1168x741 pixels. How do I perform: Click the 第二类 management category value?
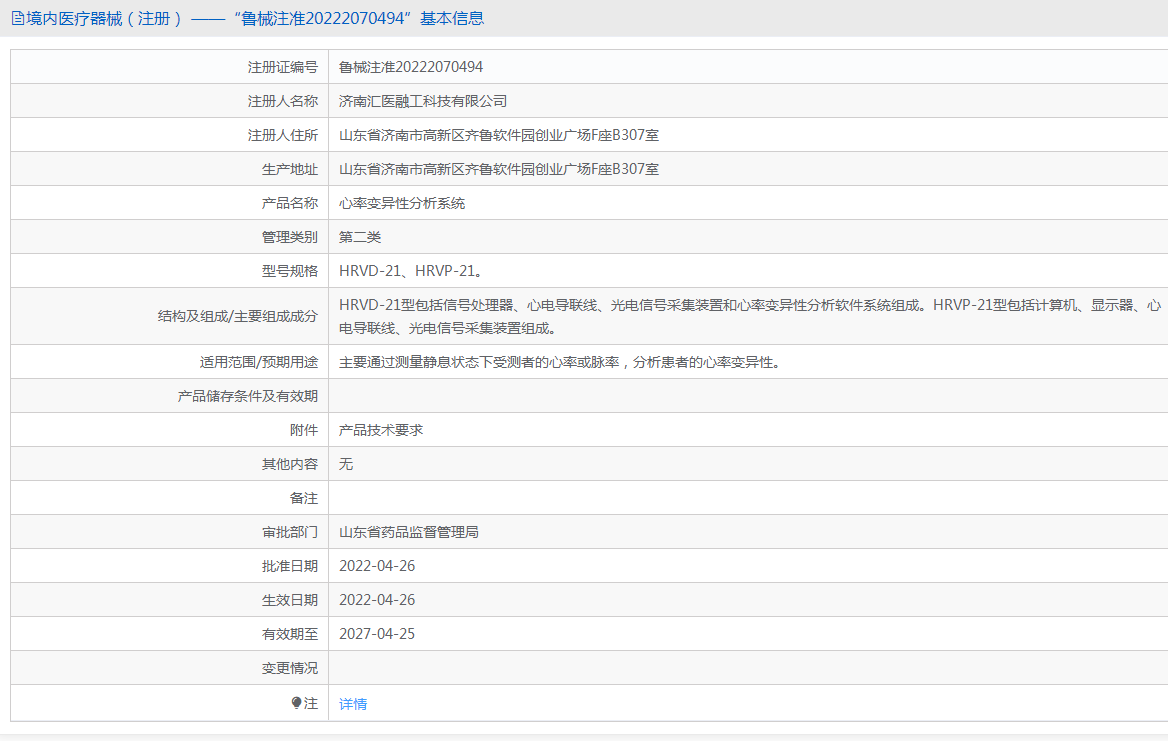[360, 238]
